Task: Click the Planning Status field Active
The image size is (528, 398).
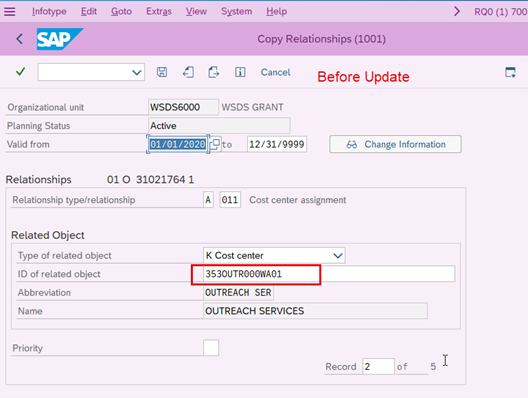Action: click(219, 126)
